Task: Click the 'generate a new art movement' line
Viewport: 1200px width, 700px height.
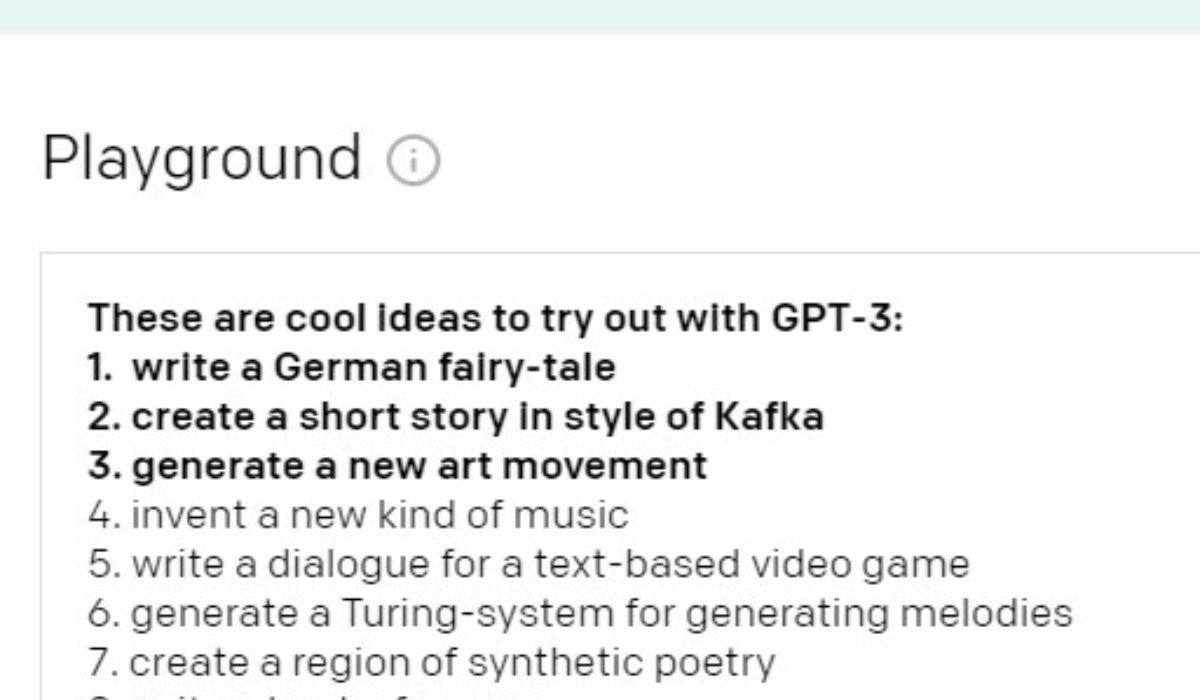Action: click(x=397, y=466)
